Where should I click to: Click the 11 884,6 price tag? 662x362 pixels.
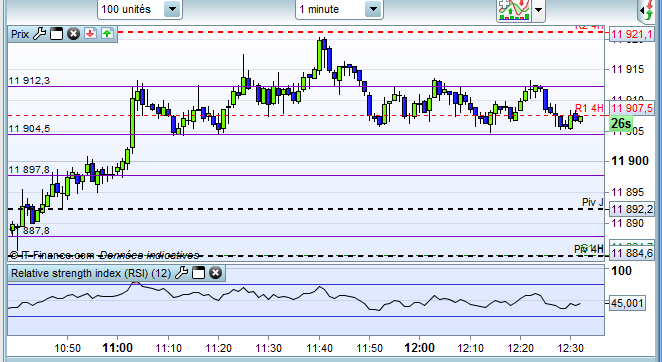632,253
